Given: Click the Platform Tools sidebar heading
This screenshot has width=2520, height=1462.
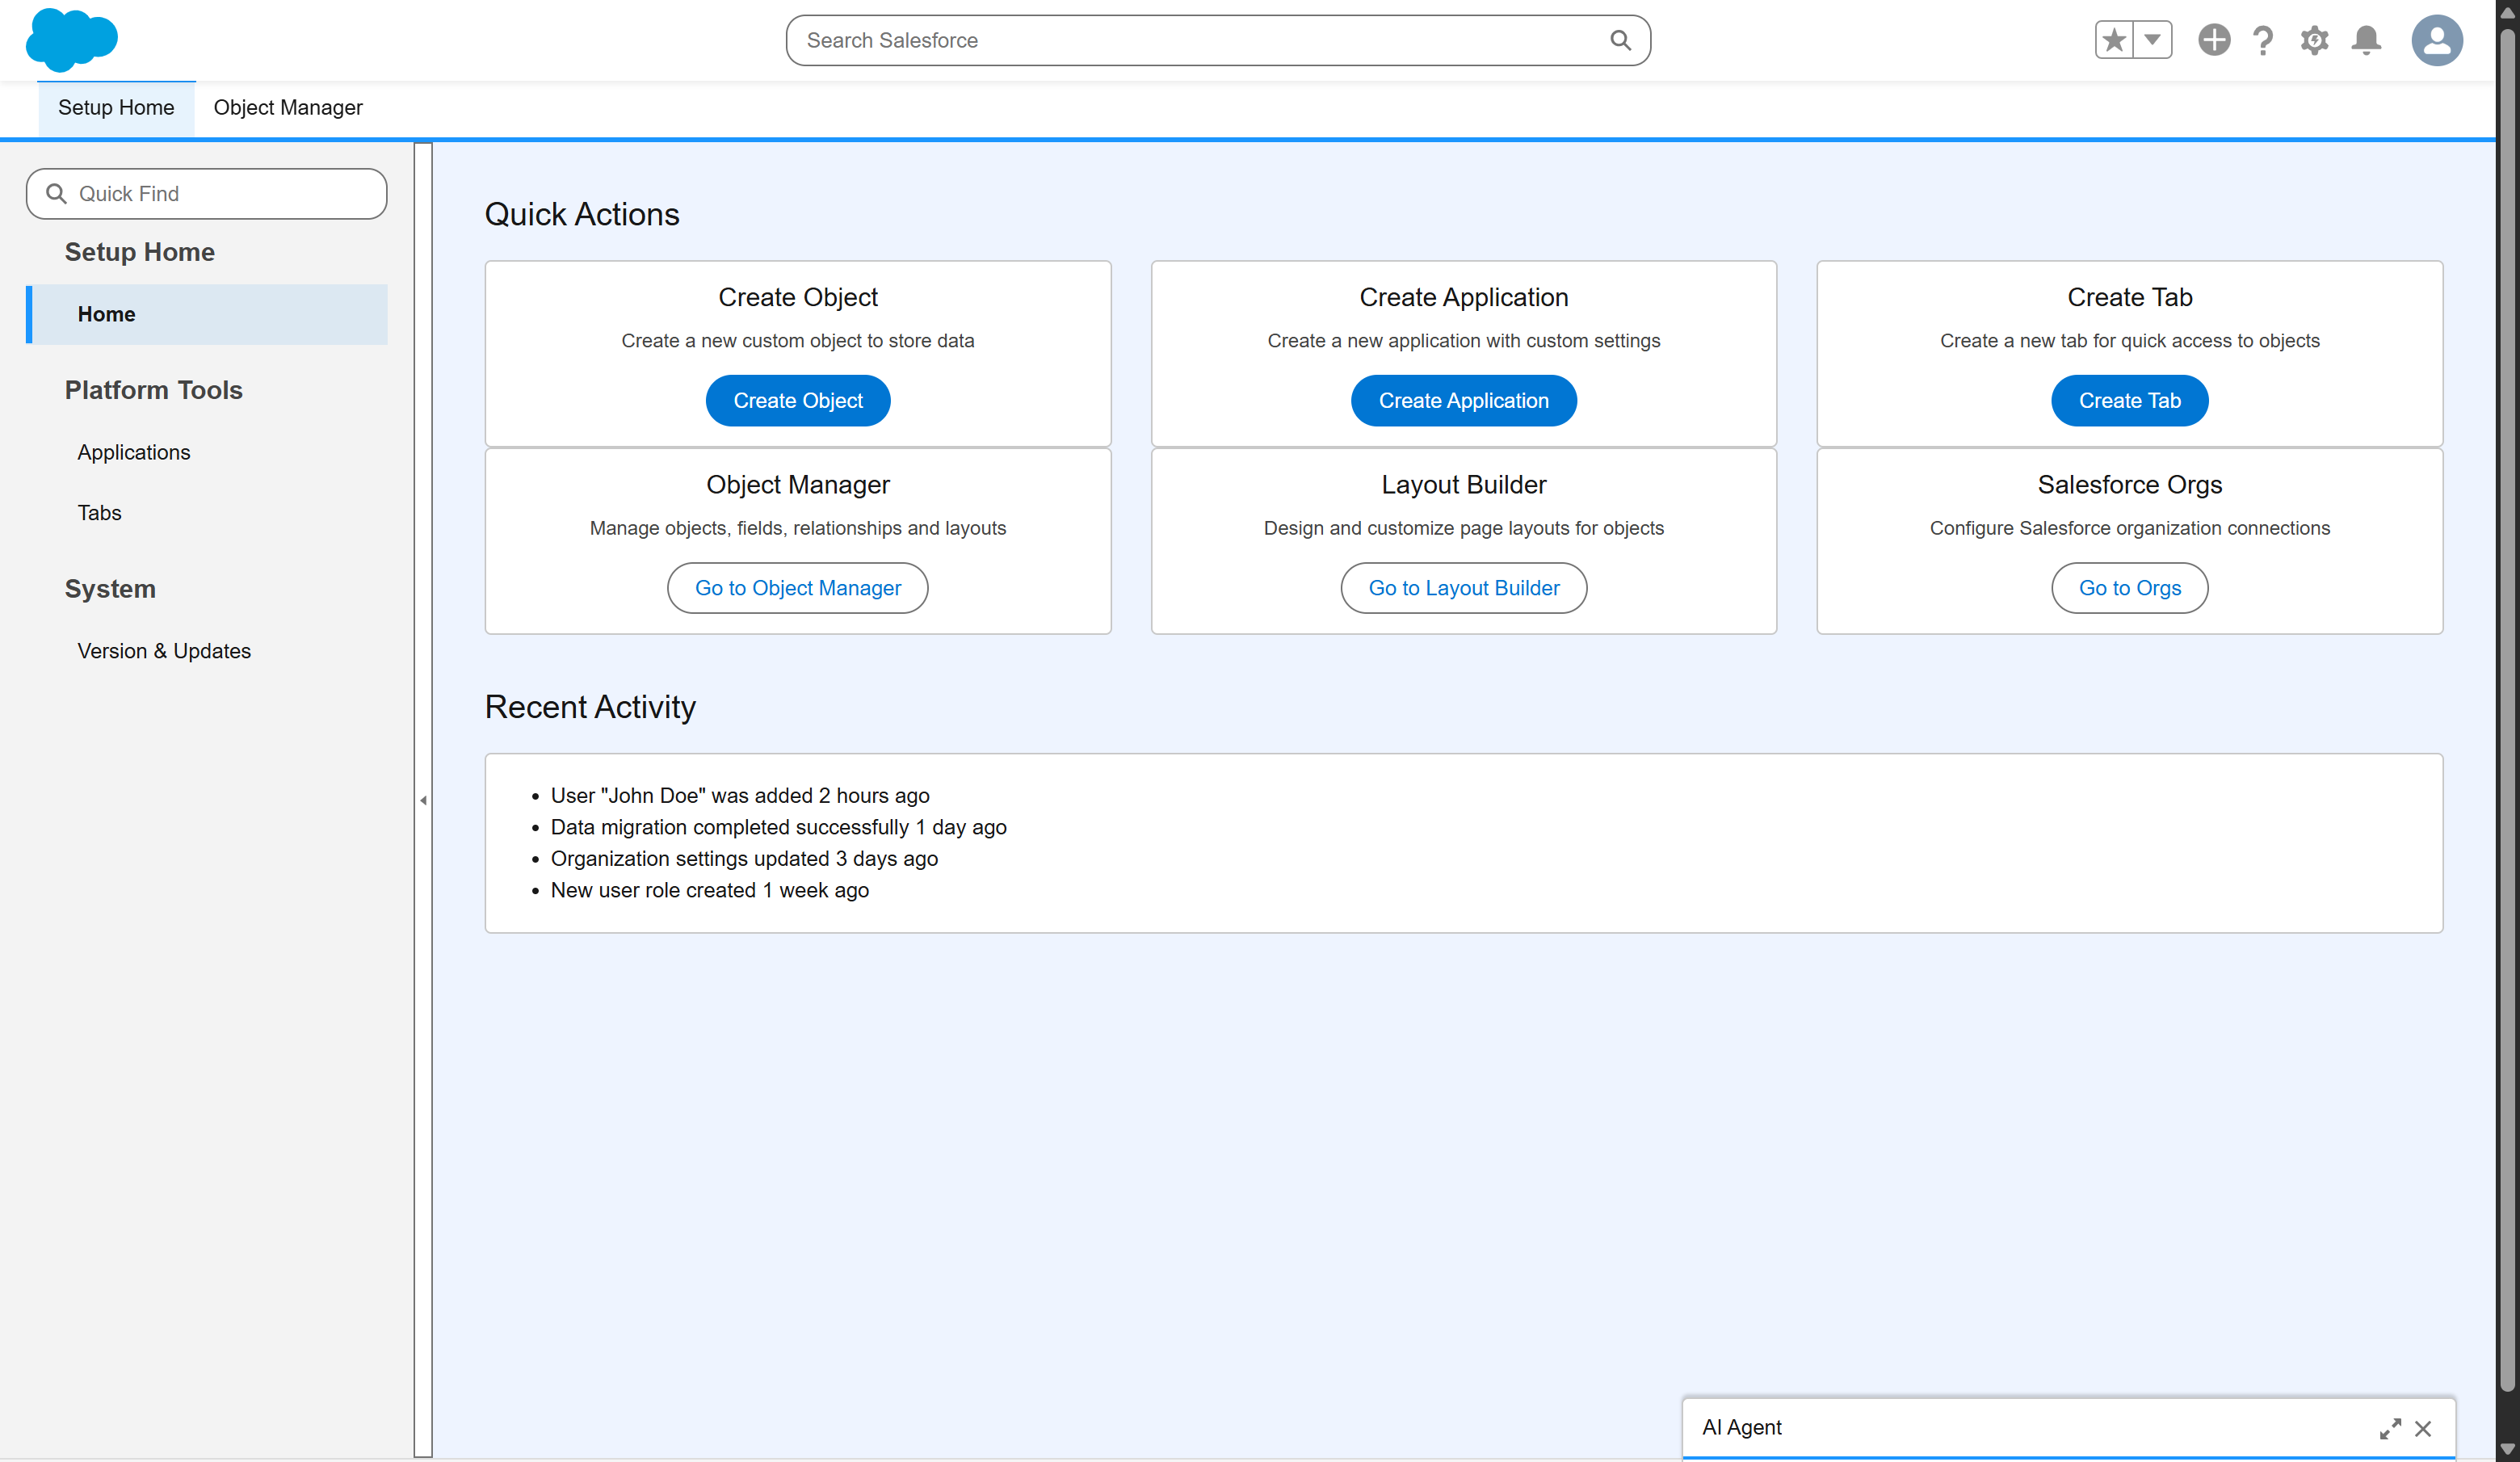Looking at the screenshot, I should pos(154,390).
